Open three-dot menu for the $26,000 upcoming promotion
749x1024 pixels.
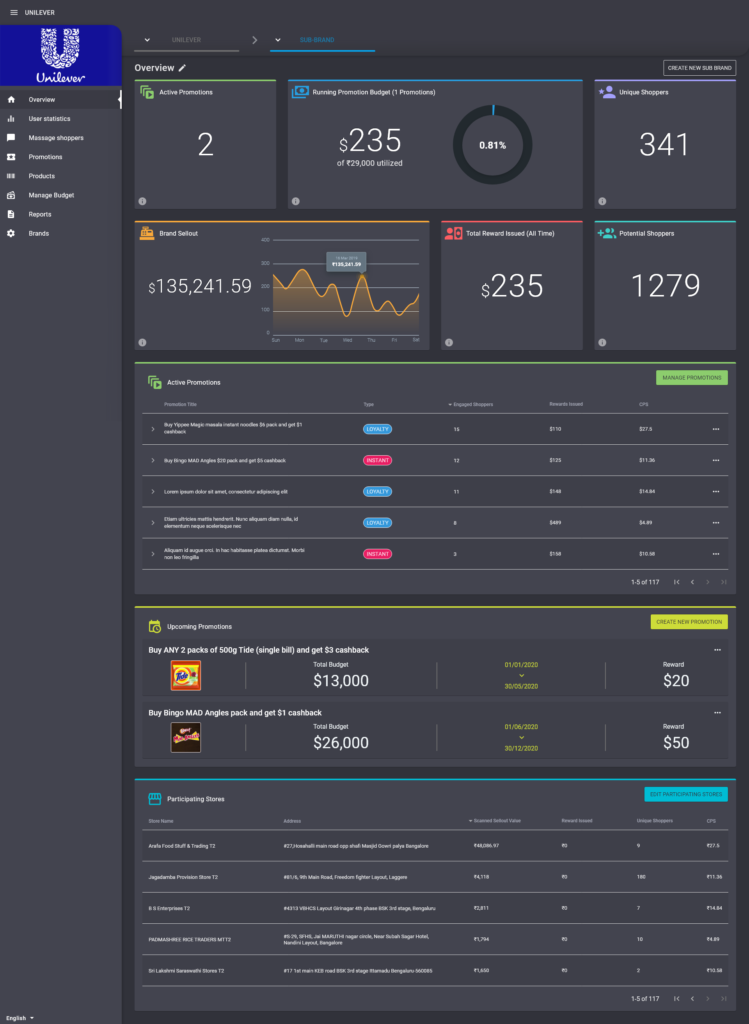point(717,712)
